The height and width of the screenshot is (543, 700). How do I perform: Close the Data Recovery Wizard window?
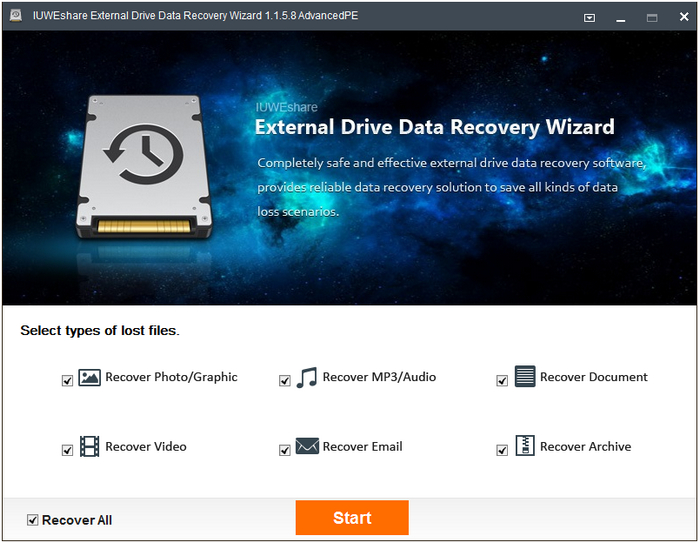682,17
